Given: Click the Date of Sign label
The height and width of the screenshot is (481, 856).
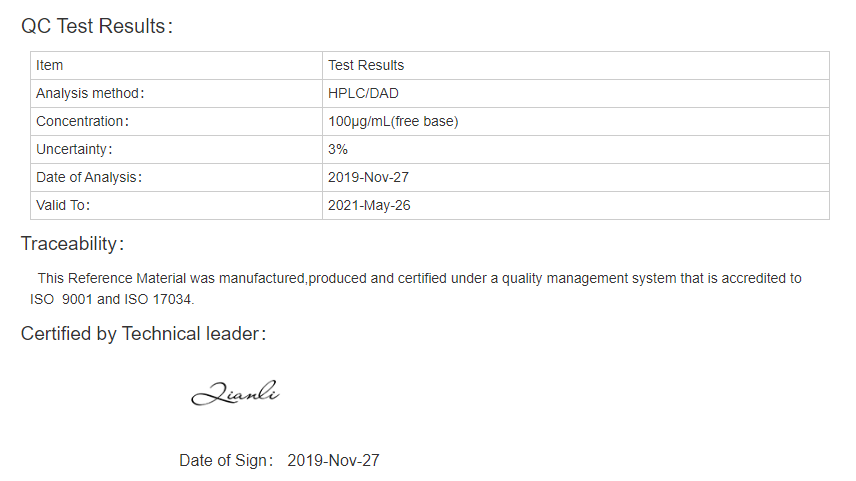Looking at the screenshot, I should click(x=226, y=460).
